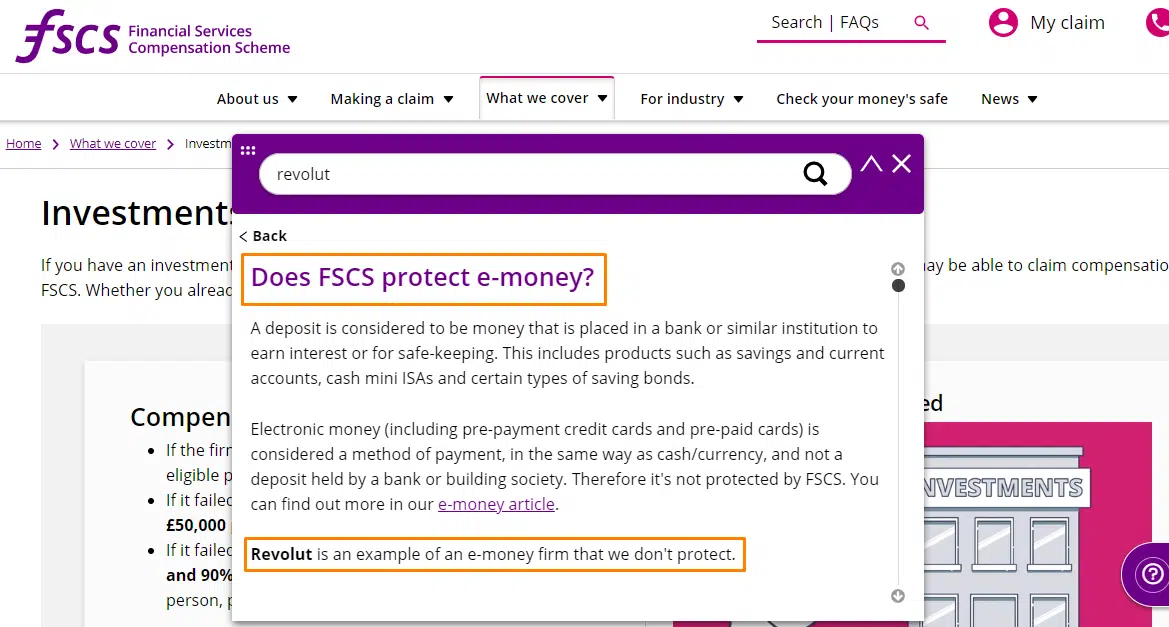The height and width of the screenshot is (627, 1169).
Task: Open the My claim account icon
Action: pyautogui.click(x=1003, y=22)
